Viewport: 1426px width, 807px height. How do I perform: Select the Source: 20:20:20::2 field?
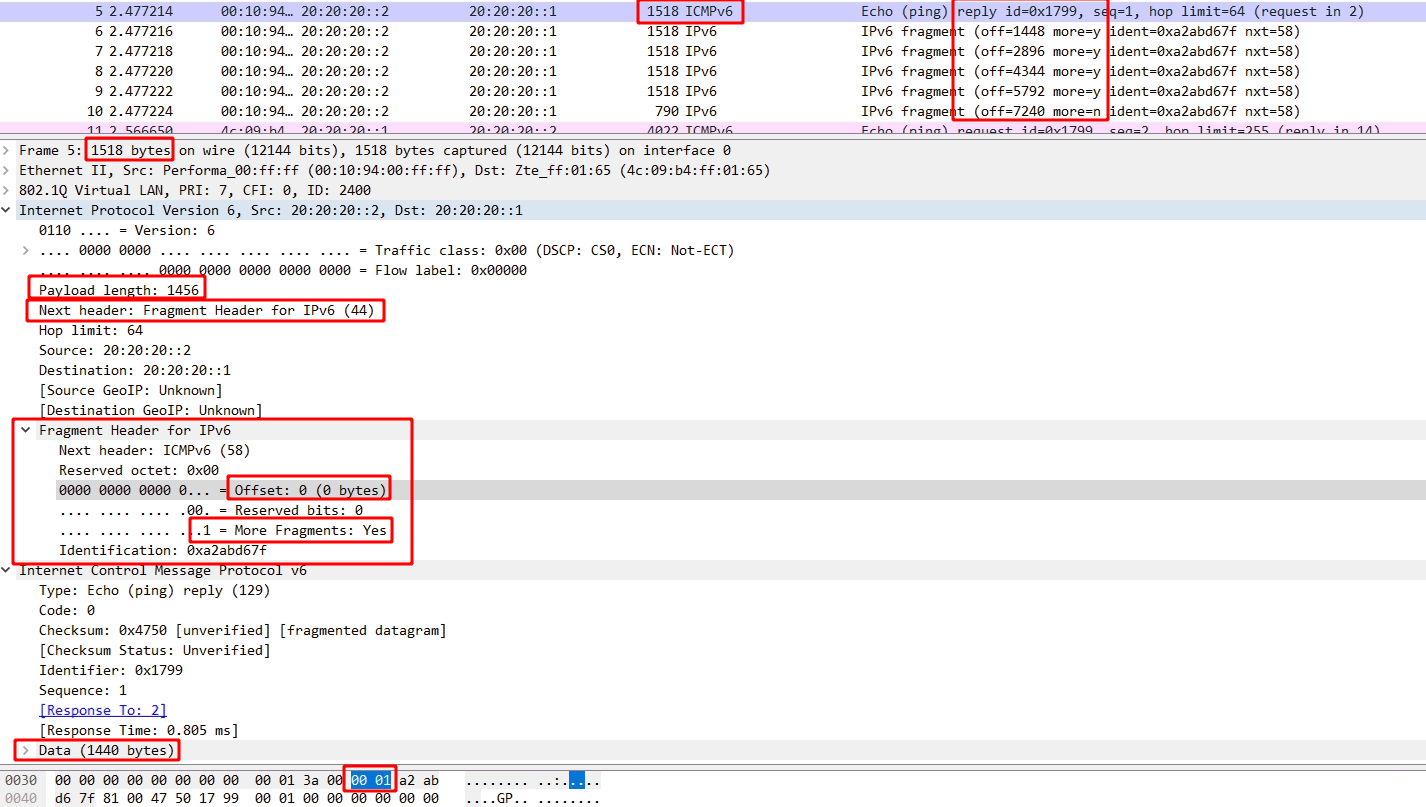click(115, 350)
